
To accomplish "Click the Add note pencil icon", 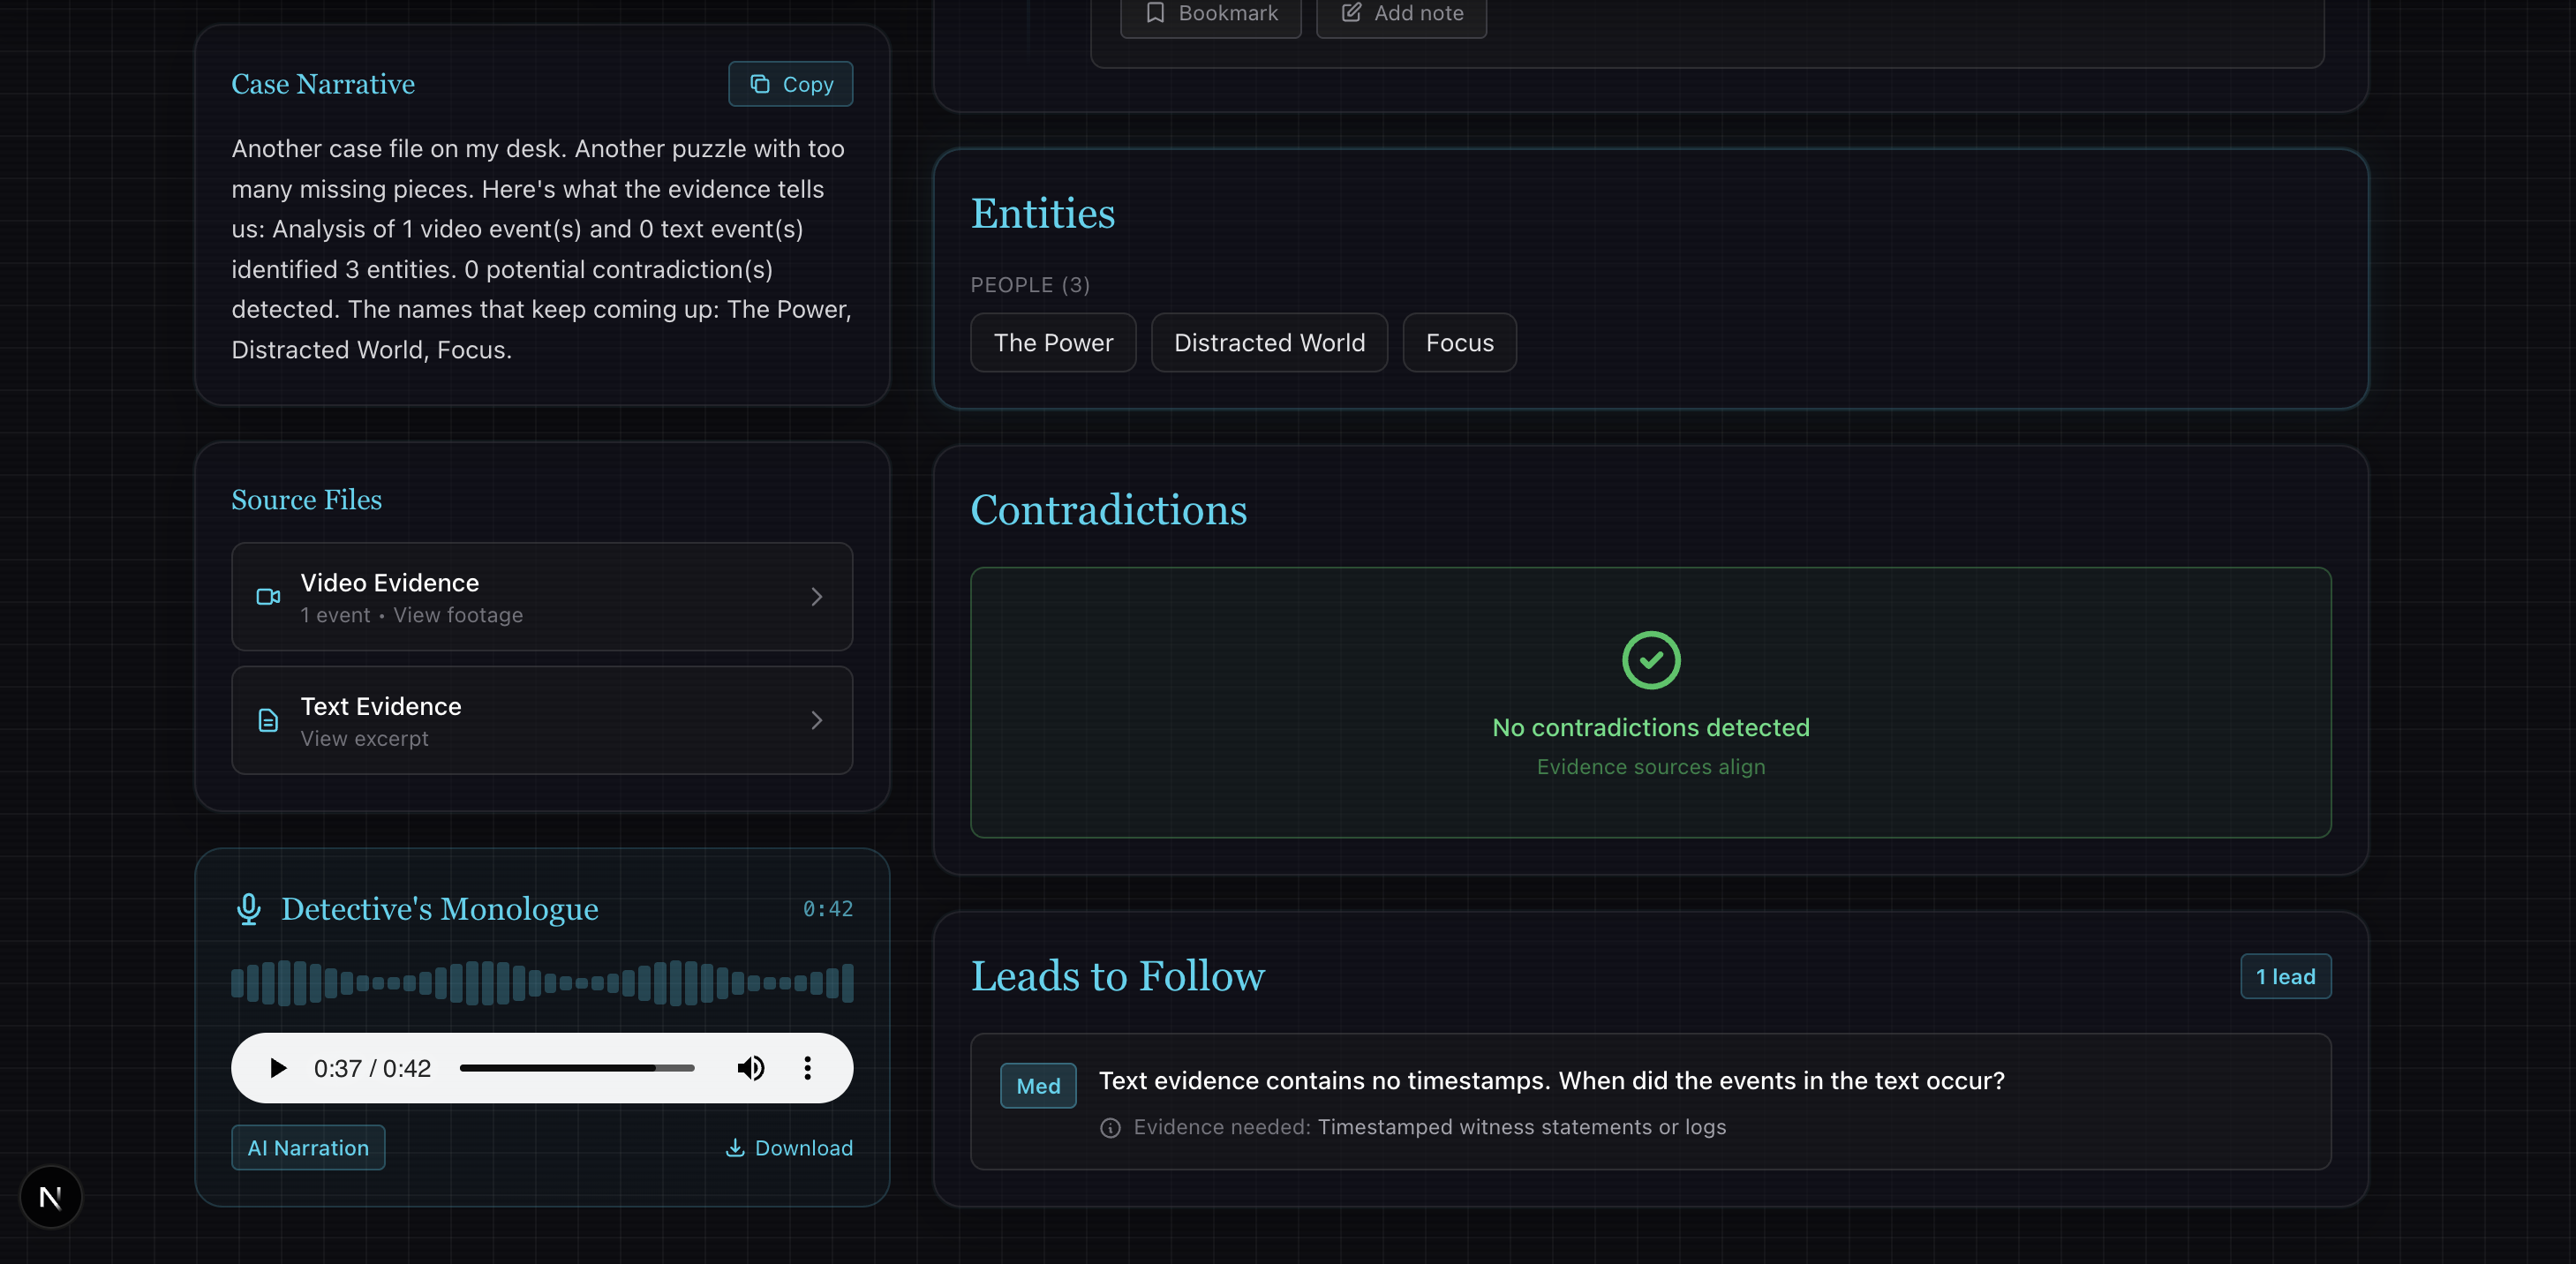I will point(1351,13).
